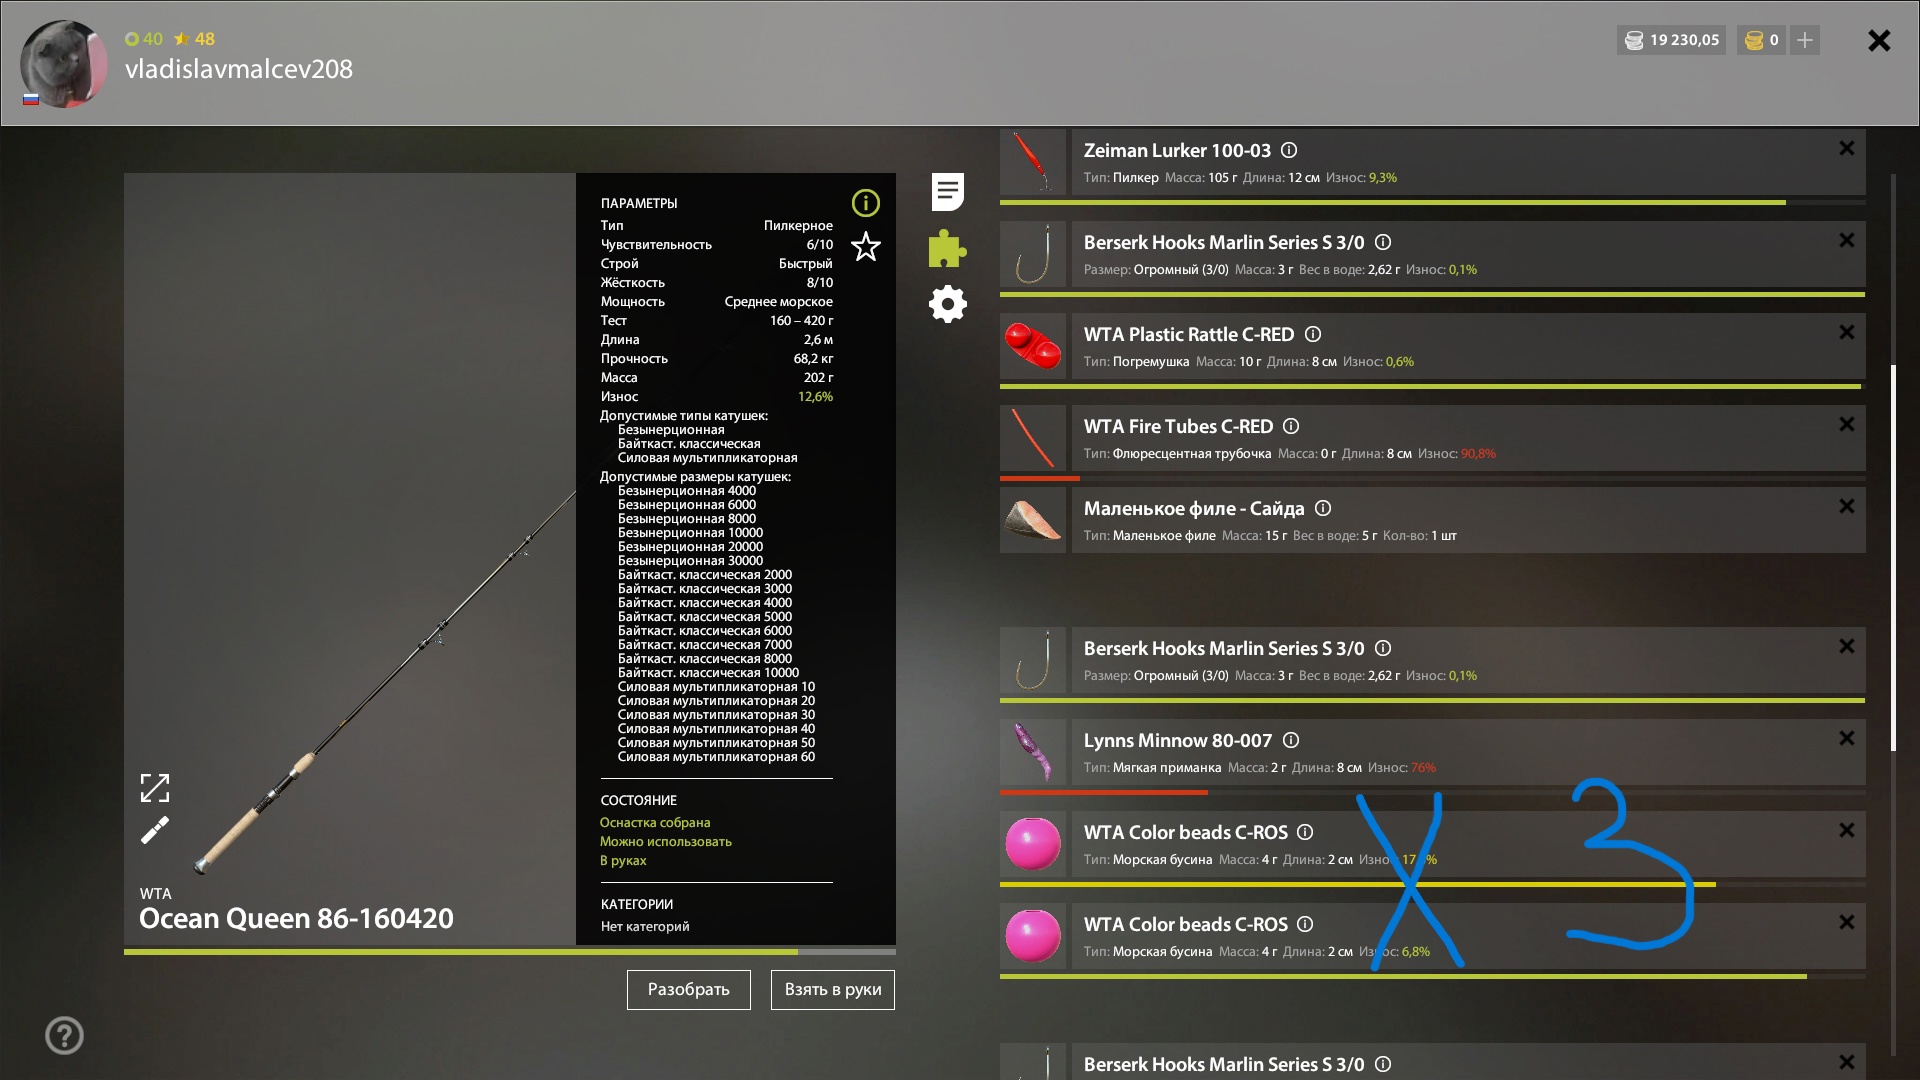Screen dimensions: 1920x1080
Task: Select WTA Fire Tubes C-RED item name
Action: (x=1178, y=426)
